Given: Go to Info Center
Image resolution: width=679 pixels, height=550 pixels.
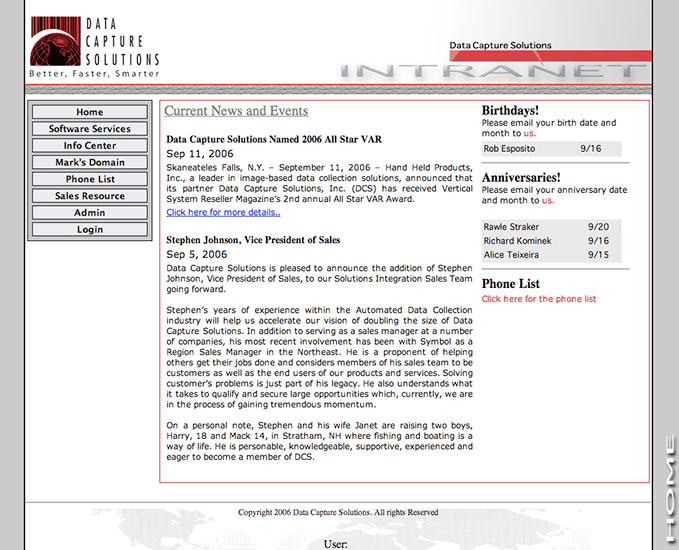Looking at the screenshot, I should (90, 146).
